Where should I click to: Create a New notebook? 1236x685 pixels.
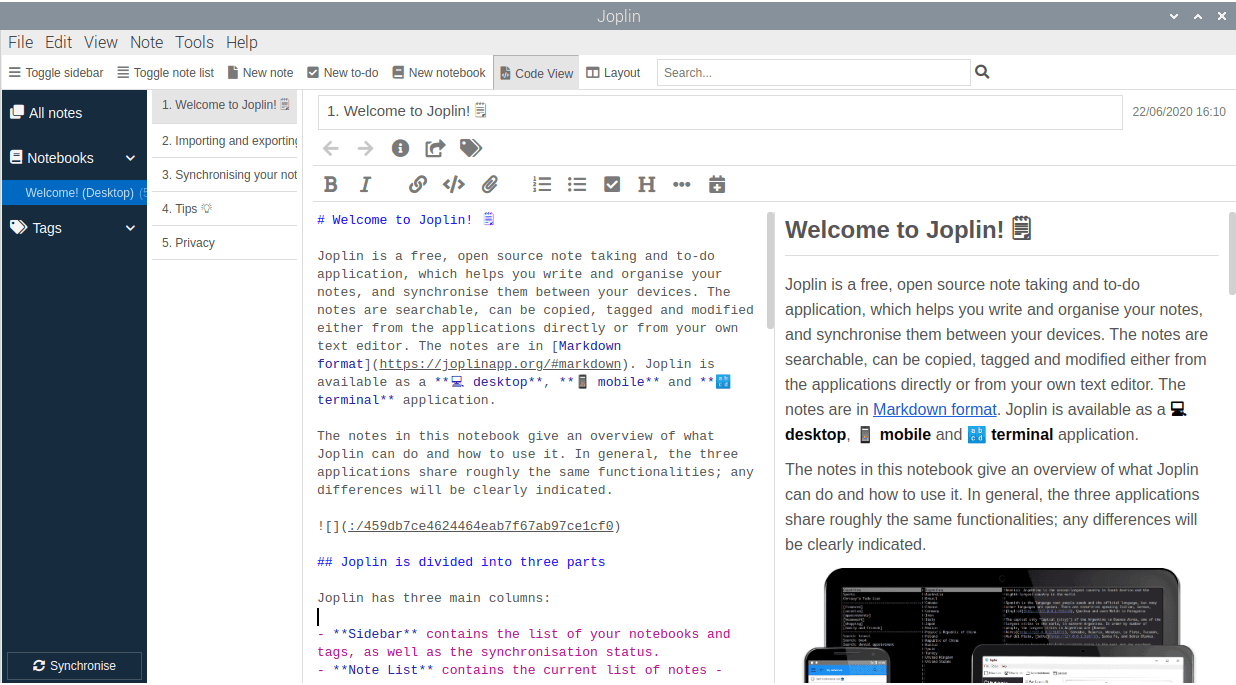point(439,73)
